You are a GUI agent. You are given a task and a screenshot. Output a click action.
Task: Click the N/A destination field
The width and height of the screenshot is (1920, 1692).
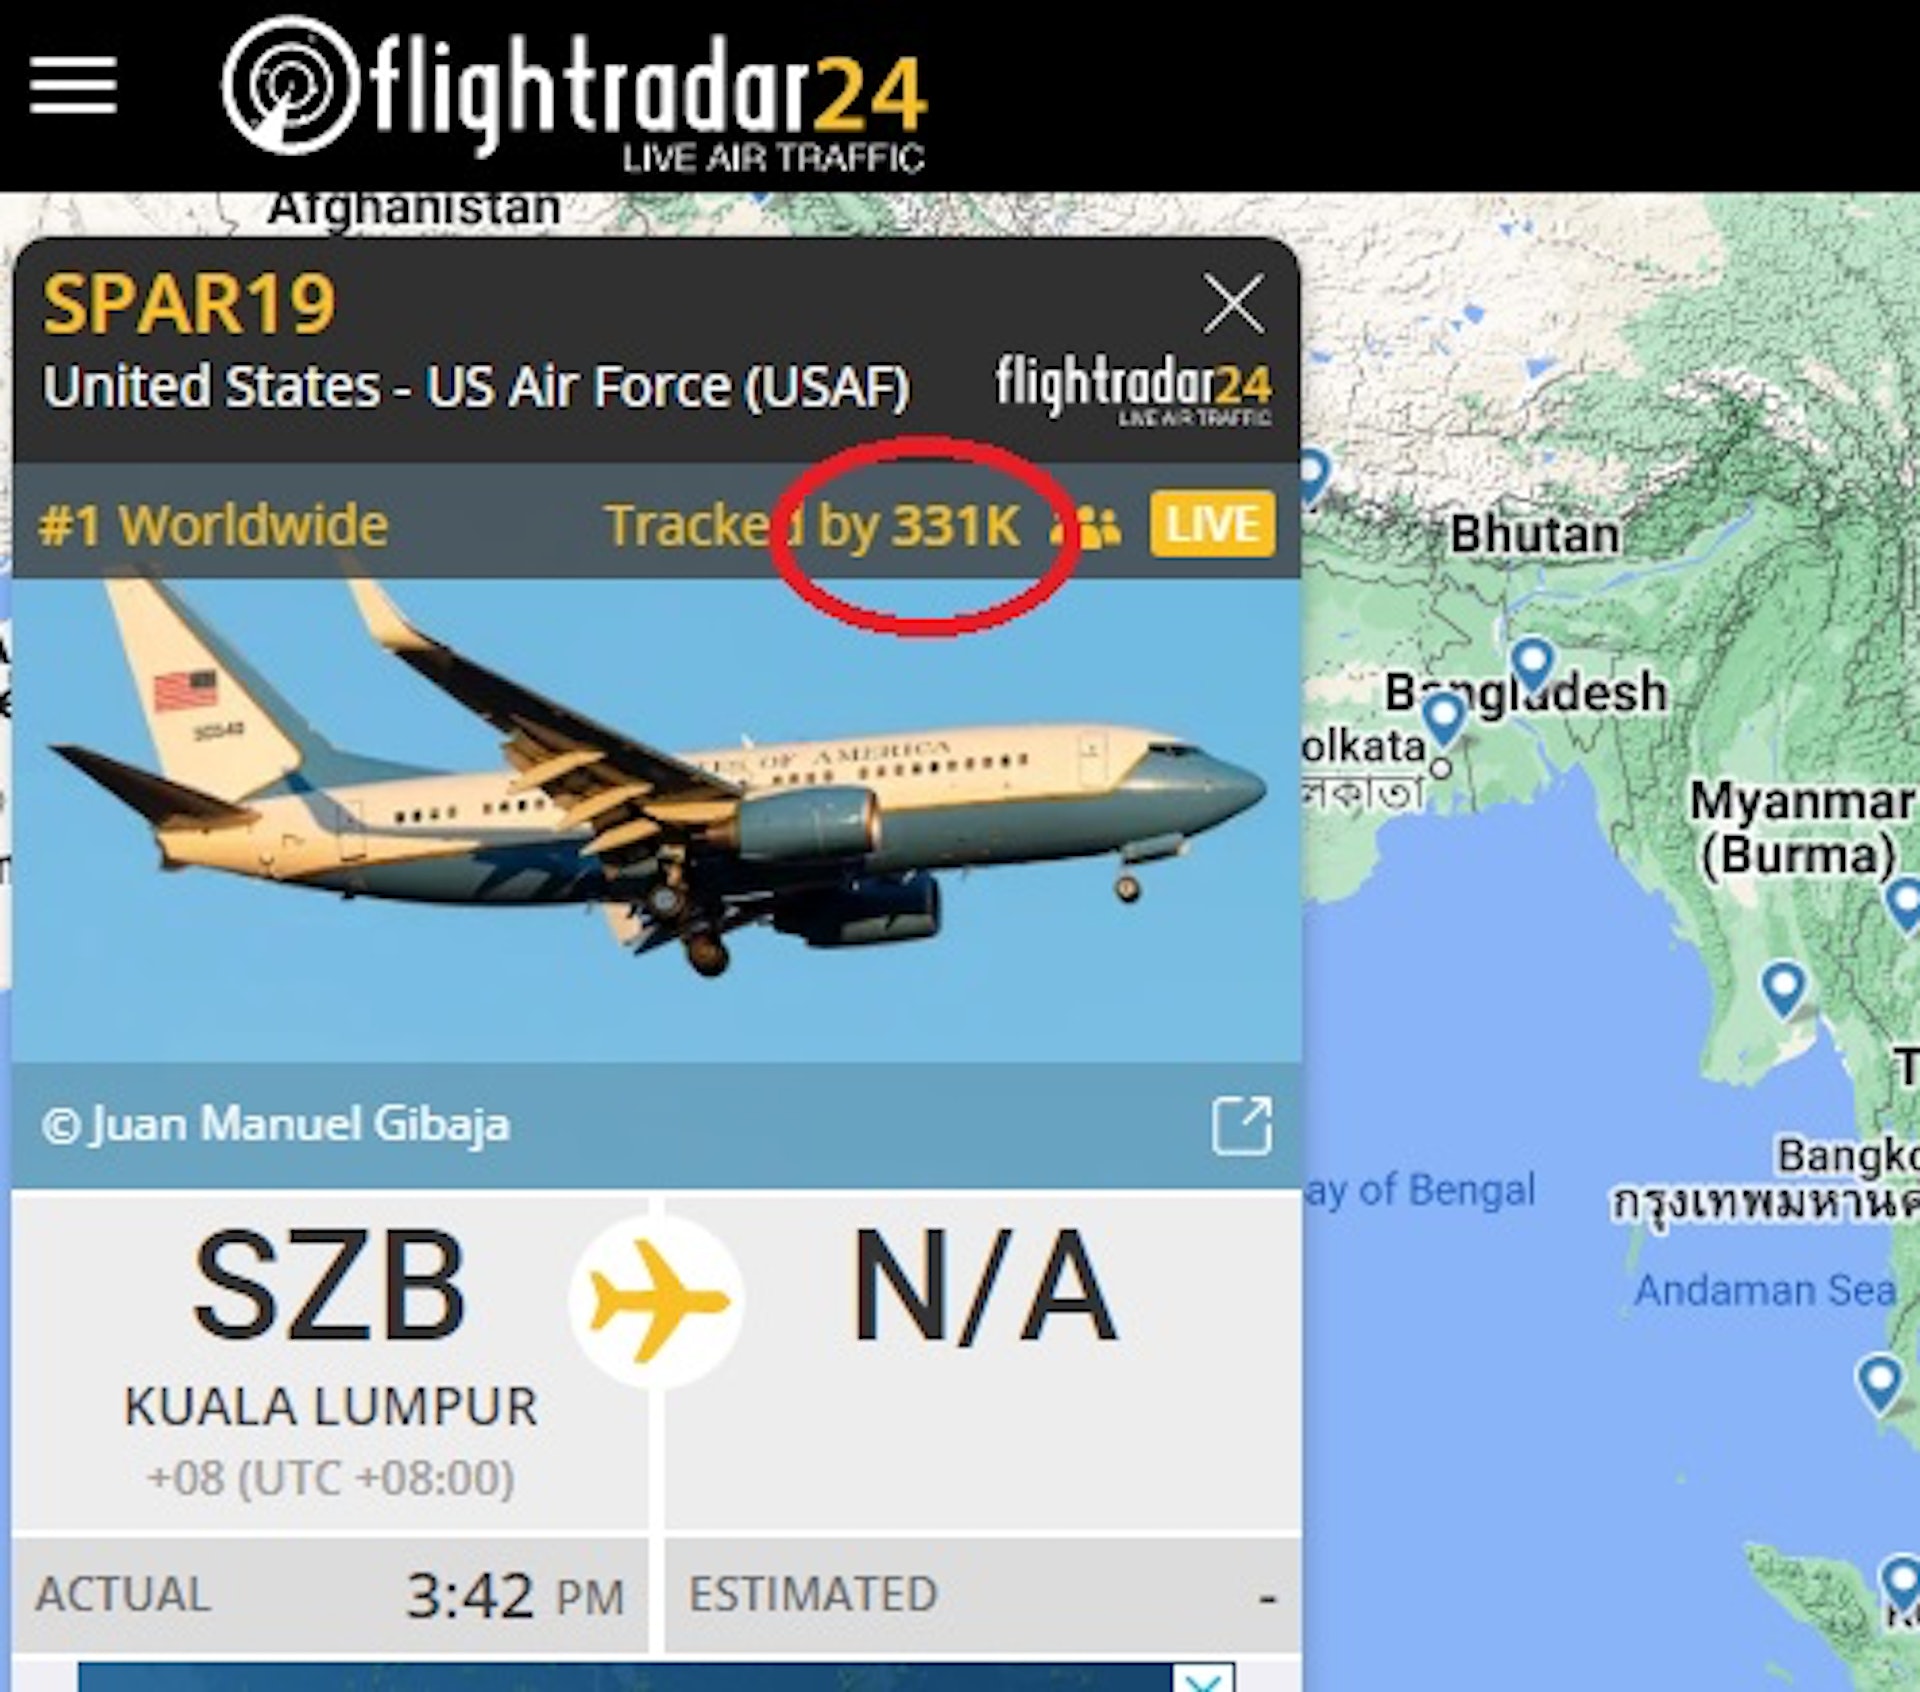983,1361
